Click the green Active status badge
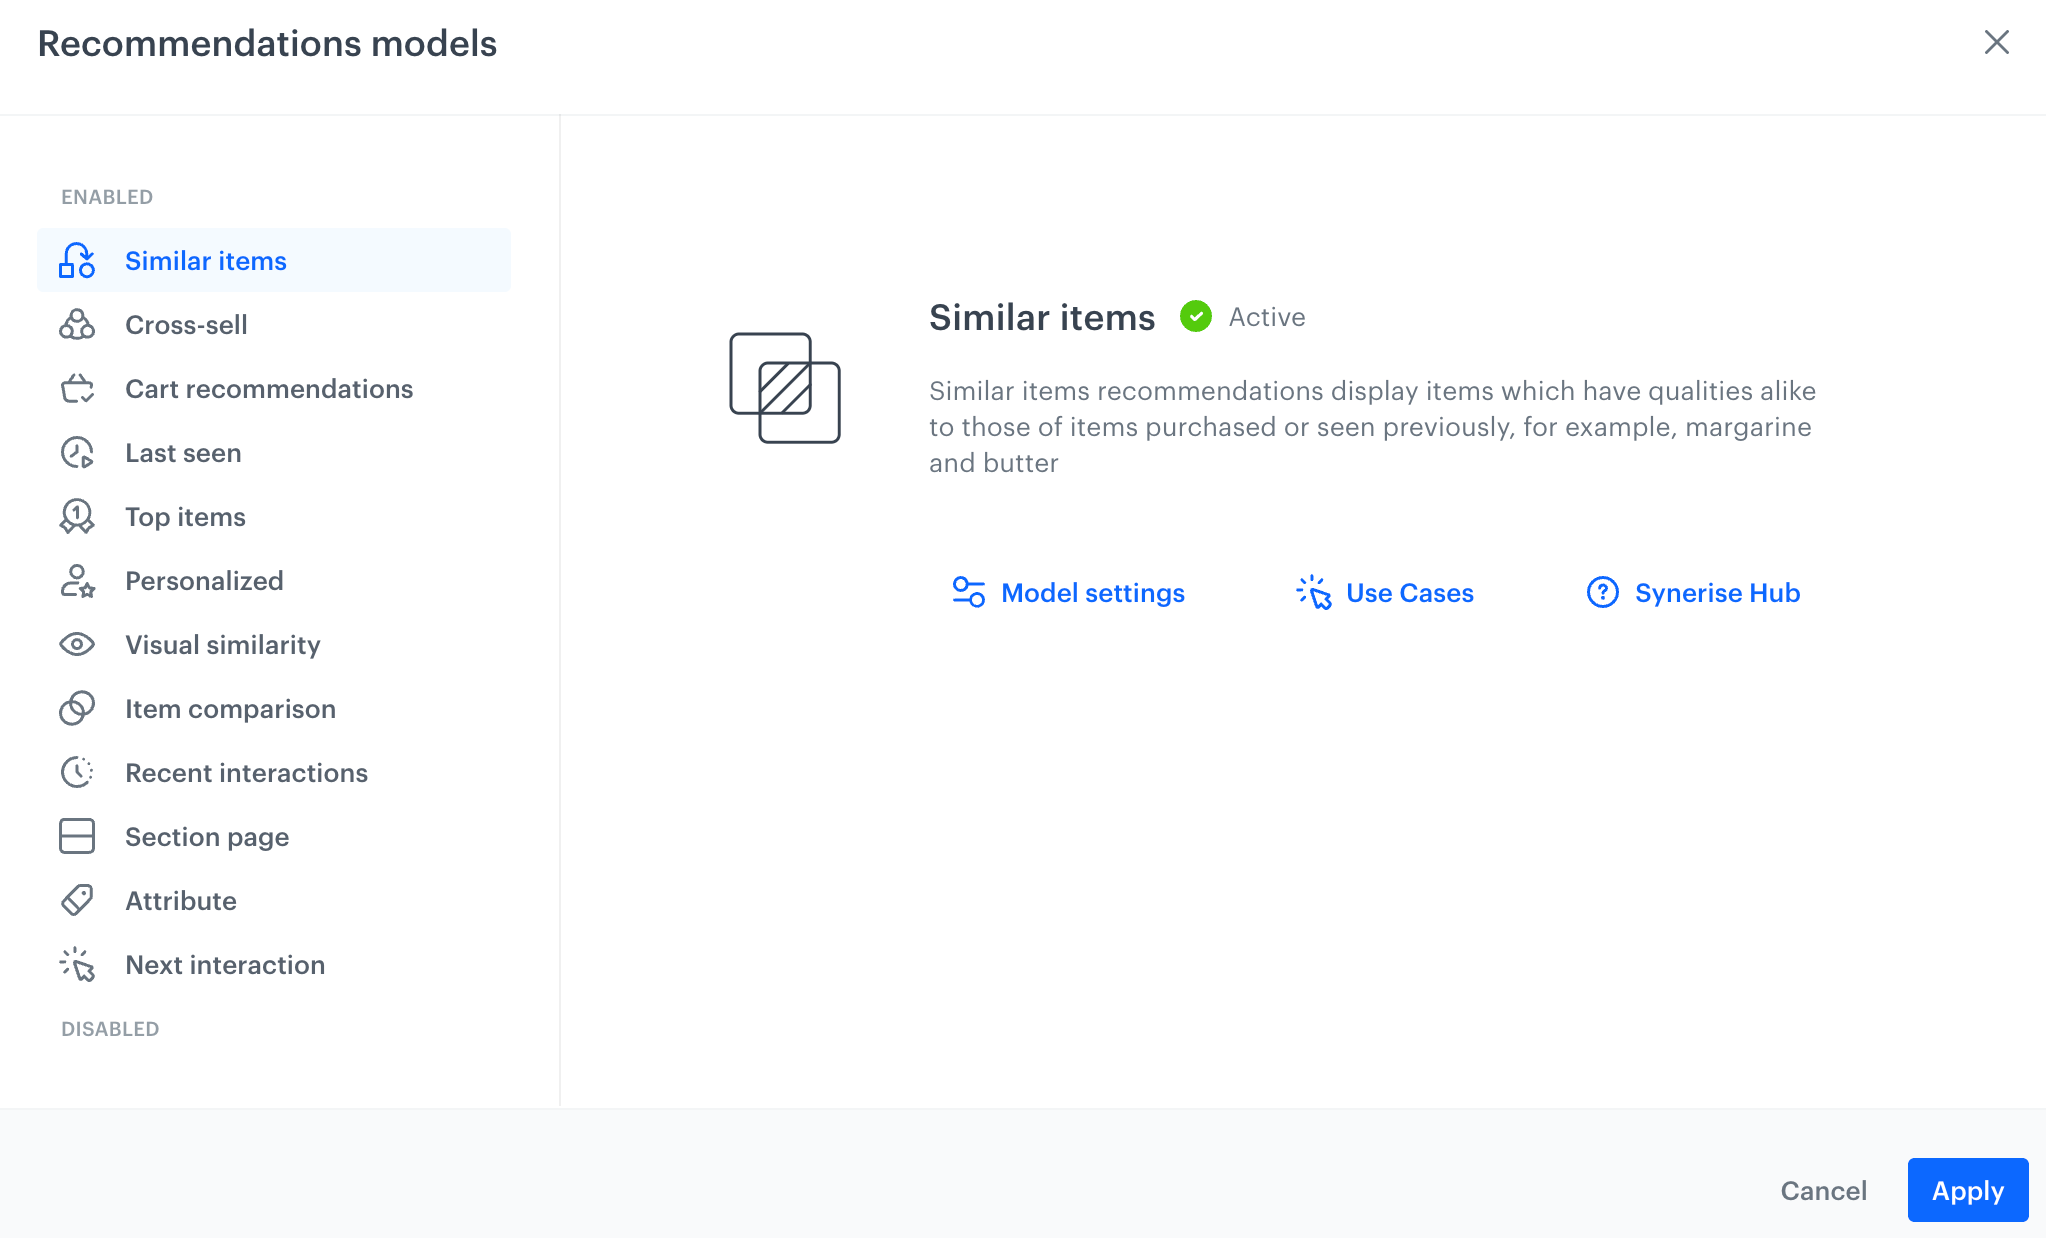The height and width of the screenshot is (1238, 2046). click(x=1197, y=316)
